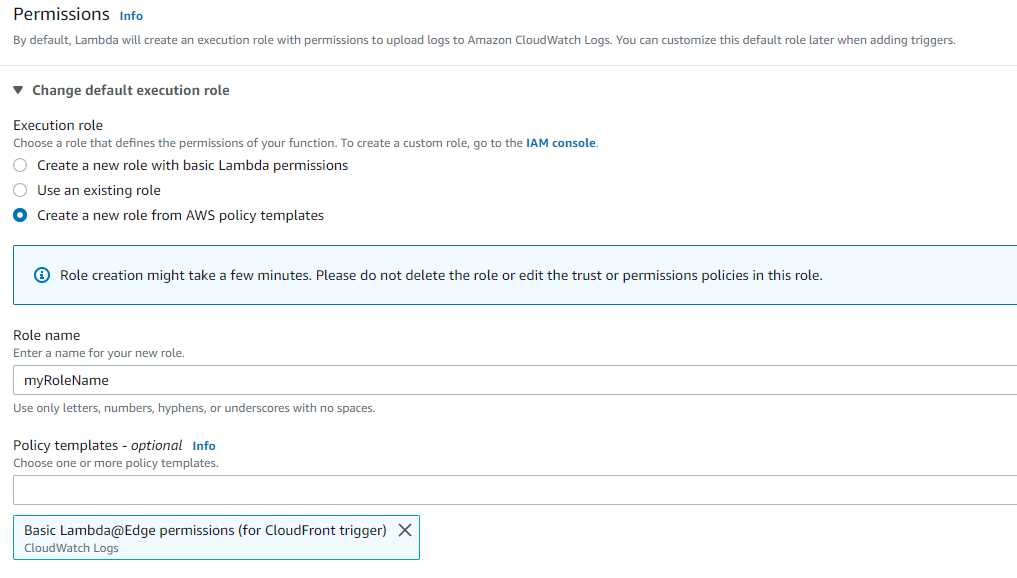Click the Use only letters, numbers hint text
1017x578 pixels.
coord(194,408)
